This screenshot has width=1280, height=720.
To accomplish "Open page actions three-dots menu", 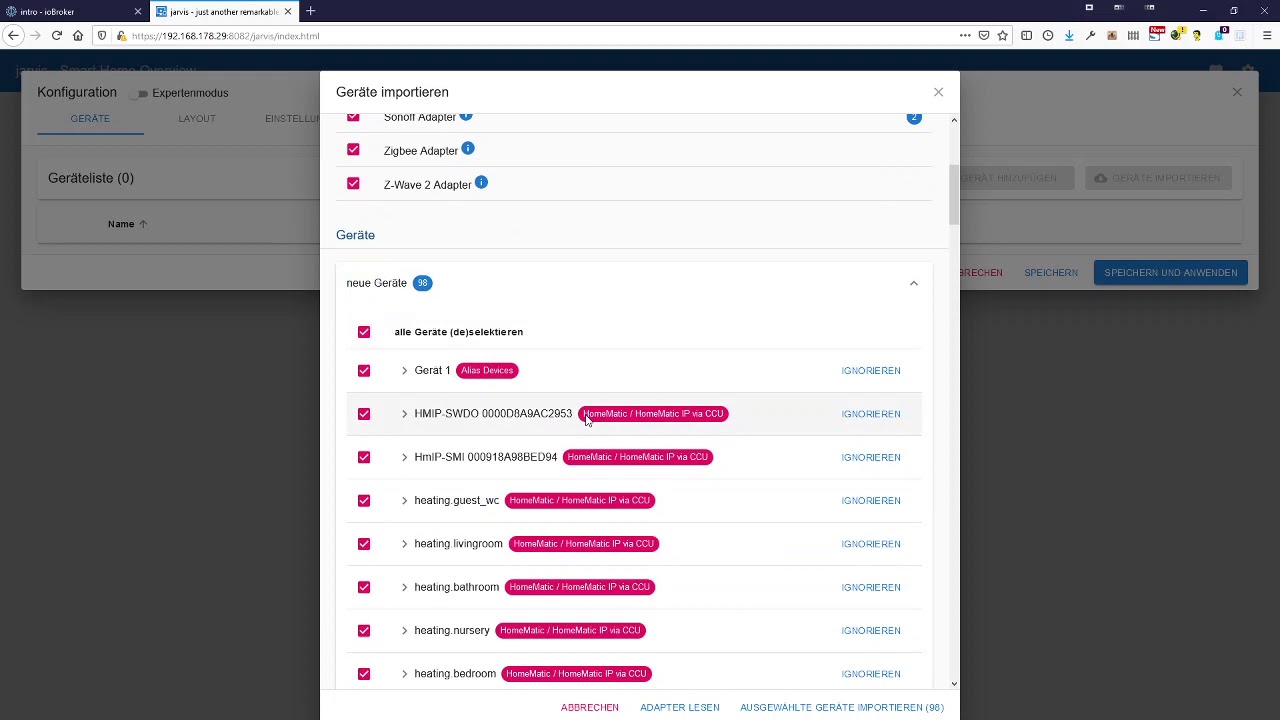I will (965, 36).
